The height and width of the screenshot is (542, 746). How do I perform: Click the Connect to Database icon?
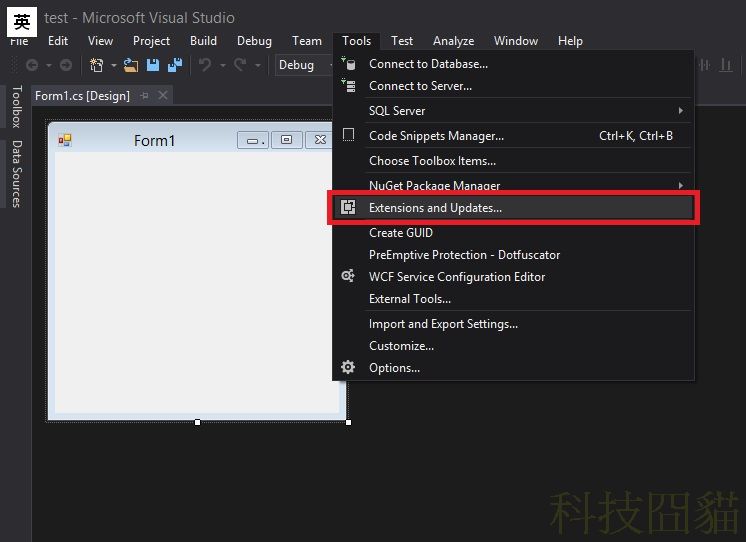pyautogui.click(x=348, y=63)
